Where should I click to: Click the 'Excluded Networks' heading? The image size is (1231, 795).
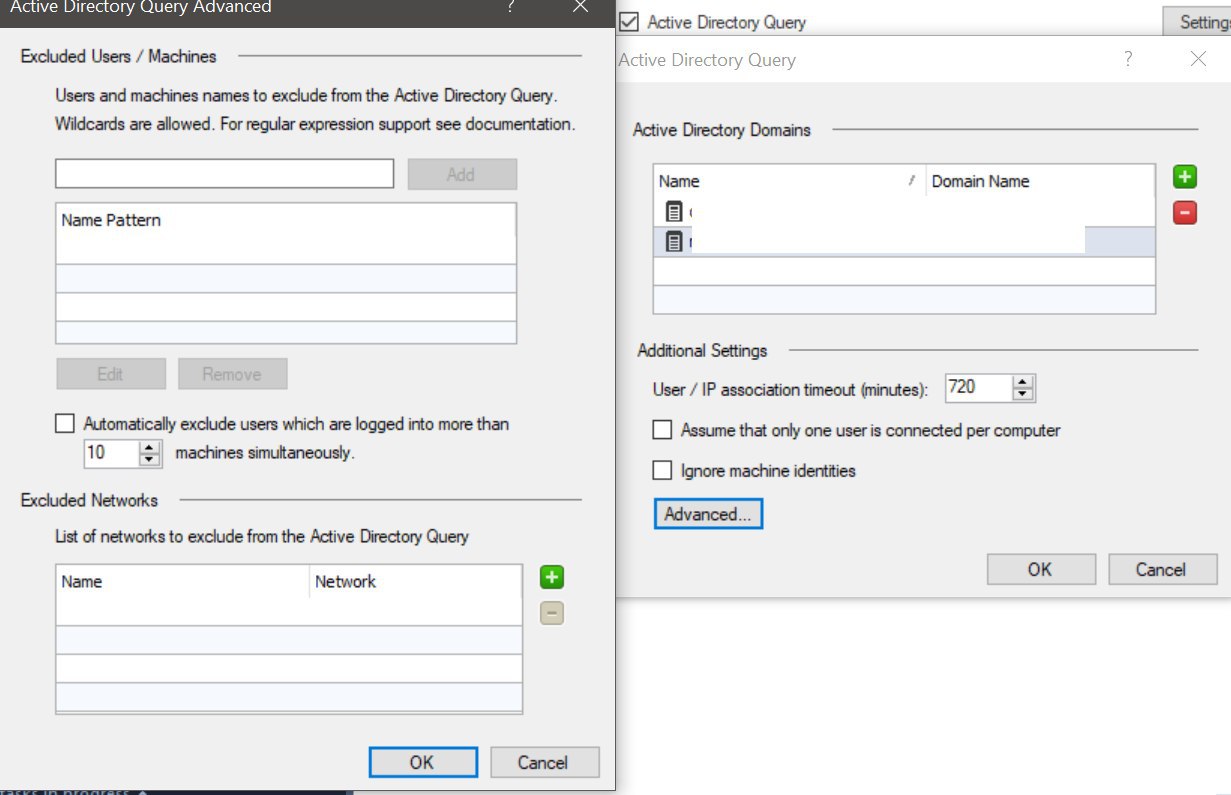[89, 500]
